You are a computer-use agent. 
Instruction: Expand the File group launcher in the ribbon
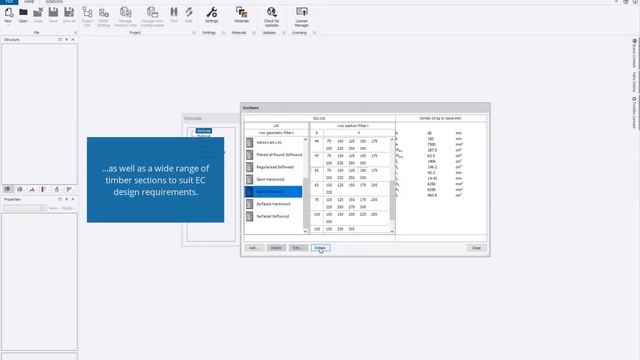76,33
